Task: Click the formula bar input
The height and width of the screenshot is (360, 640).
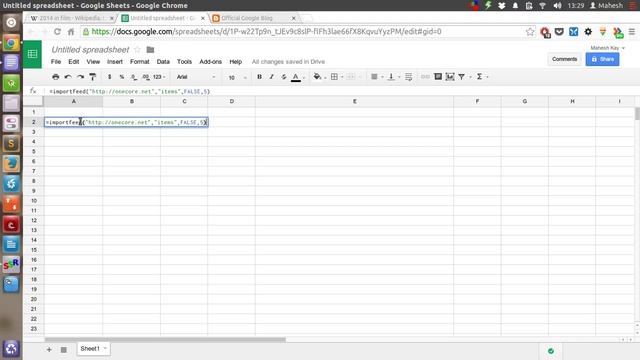Action: click(339, 91)
